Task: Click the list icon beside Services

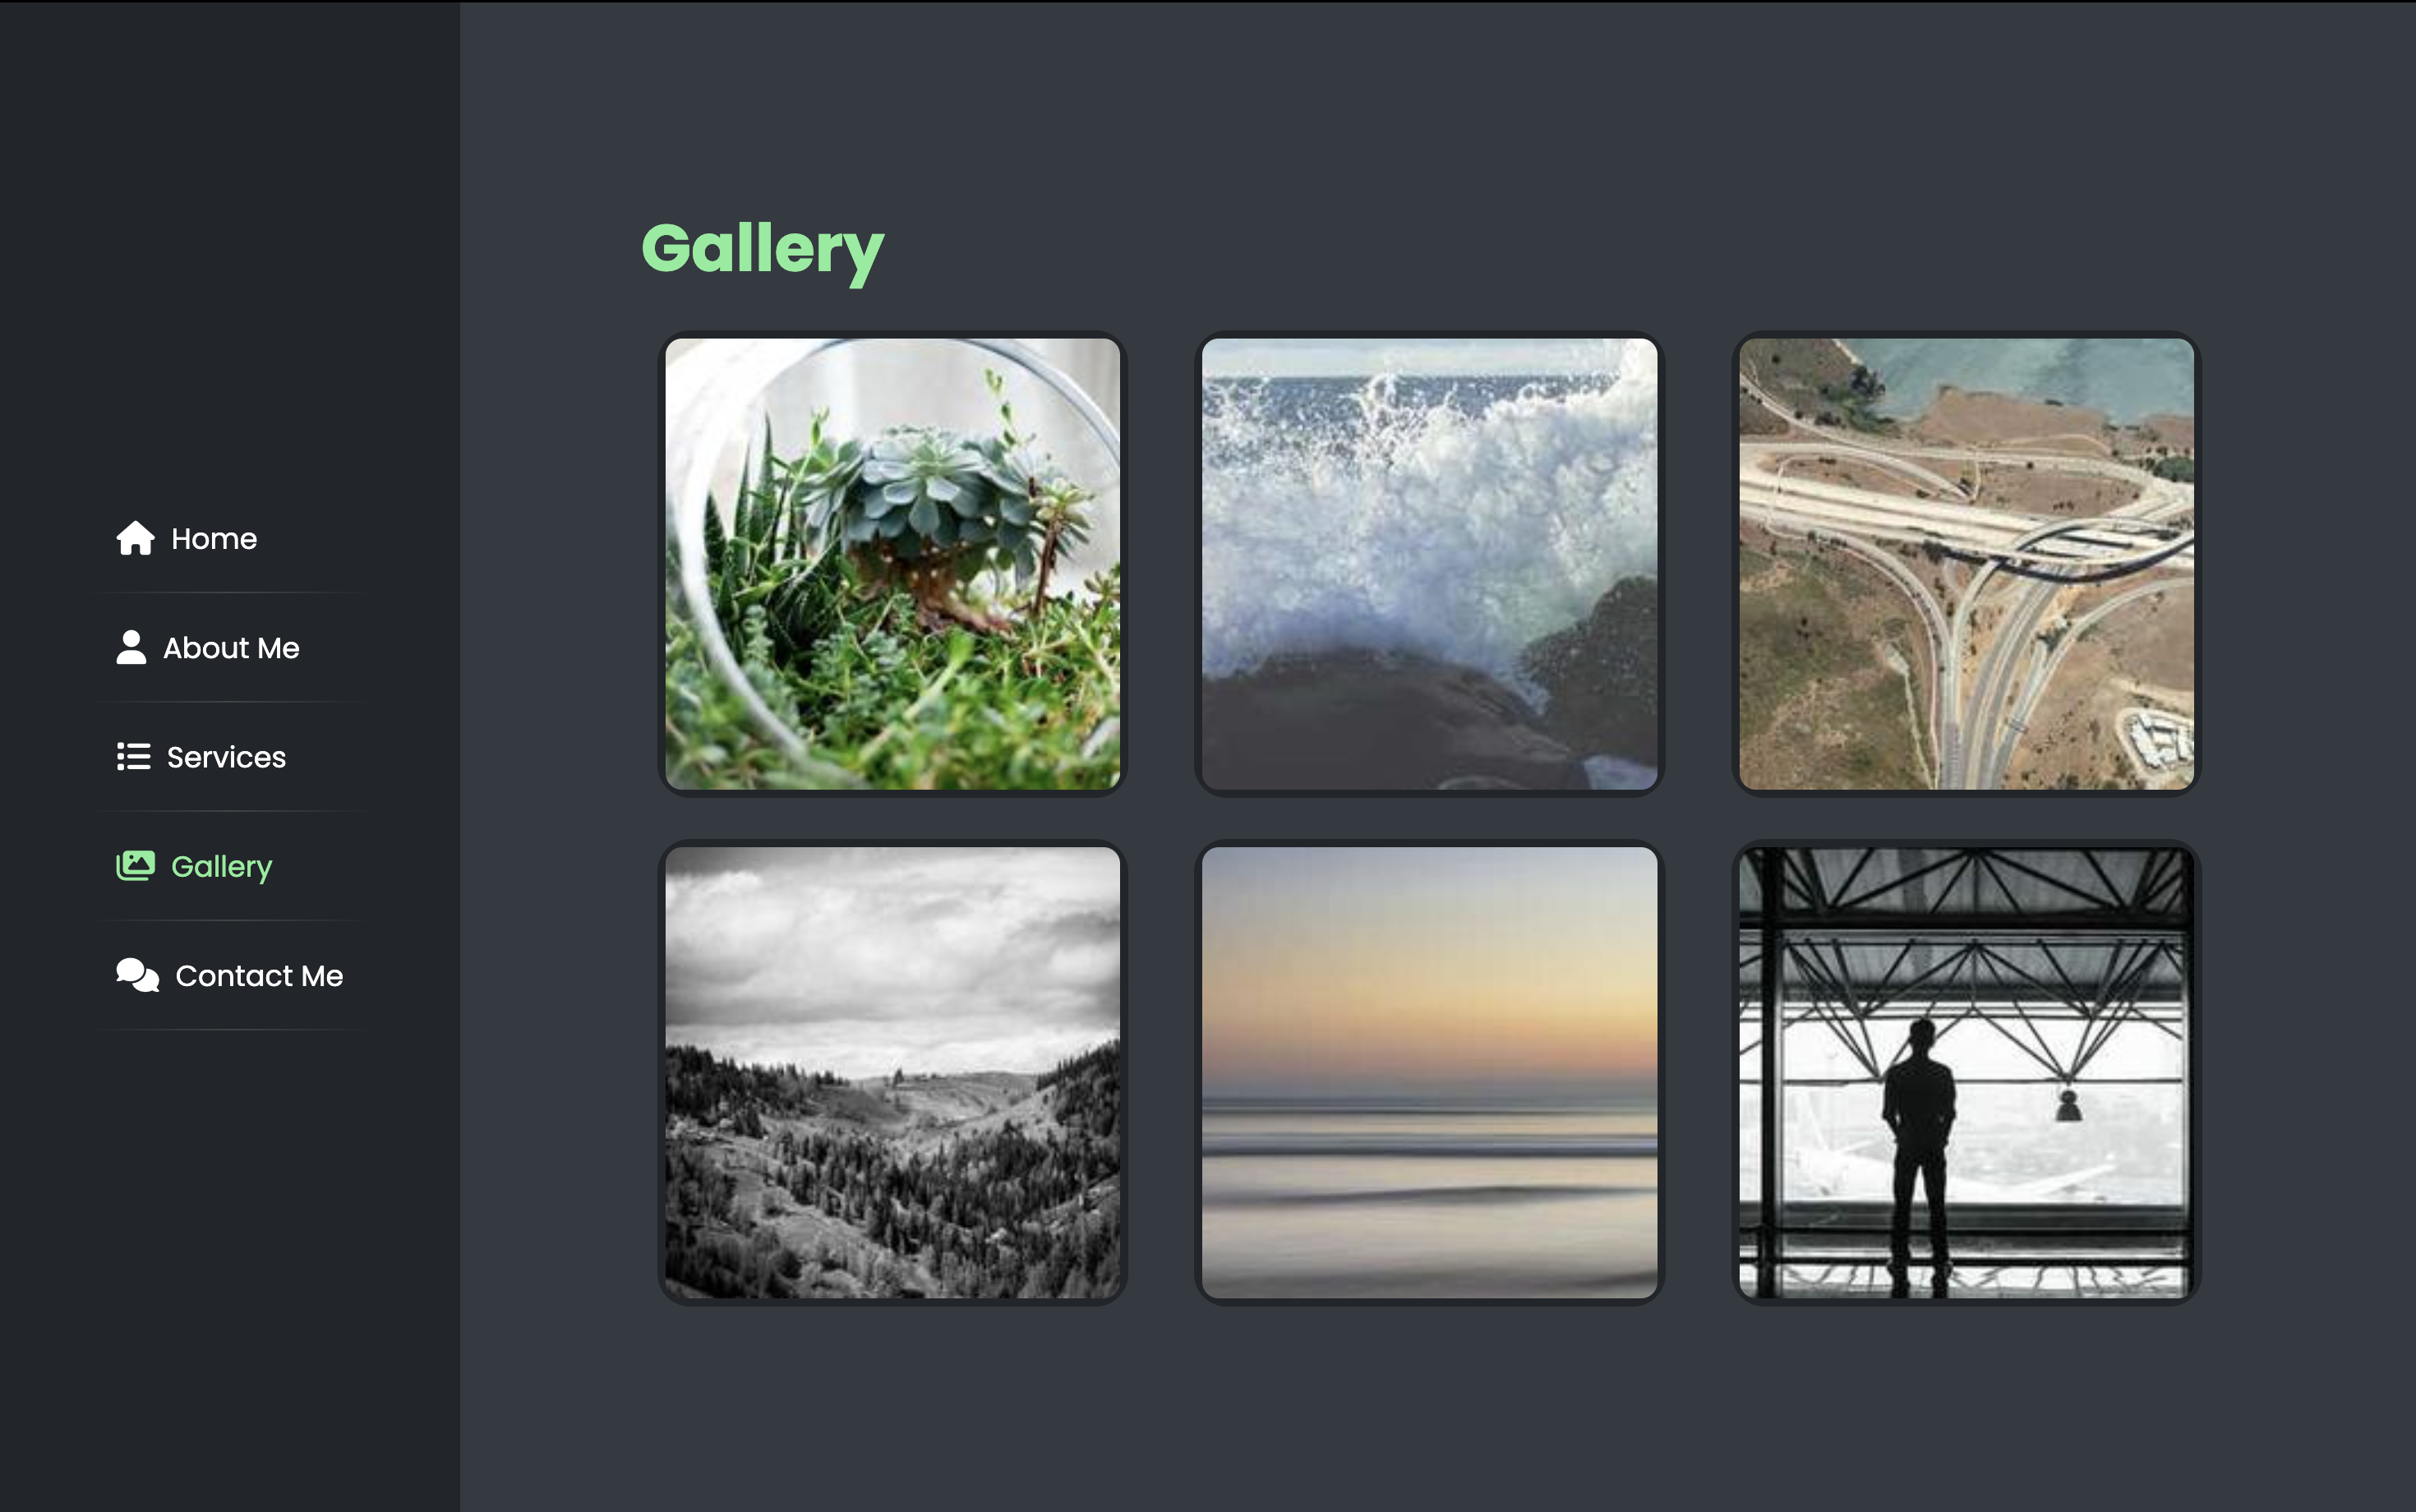Action: pyautogui.click(x=133, y=756)
